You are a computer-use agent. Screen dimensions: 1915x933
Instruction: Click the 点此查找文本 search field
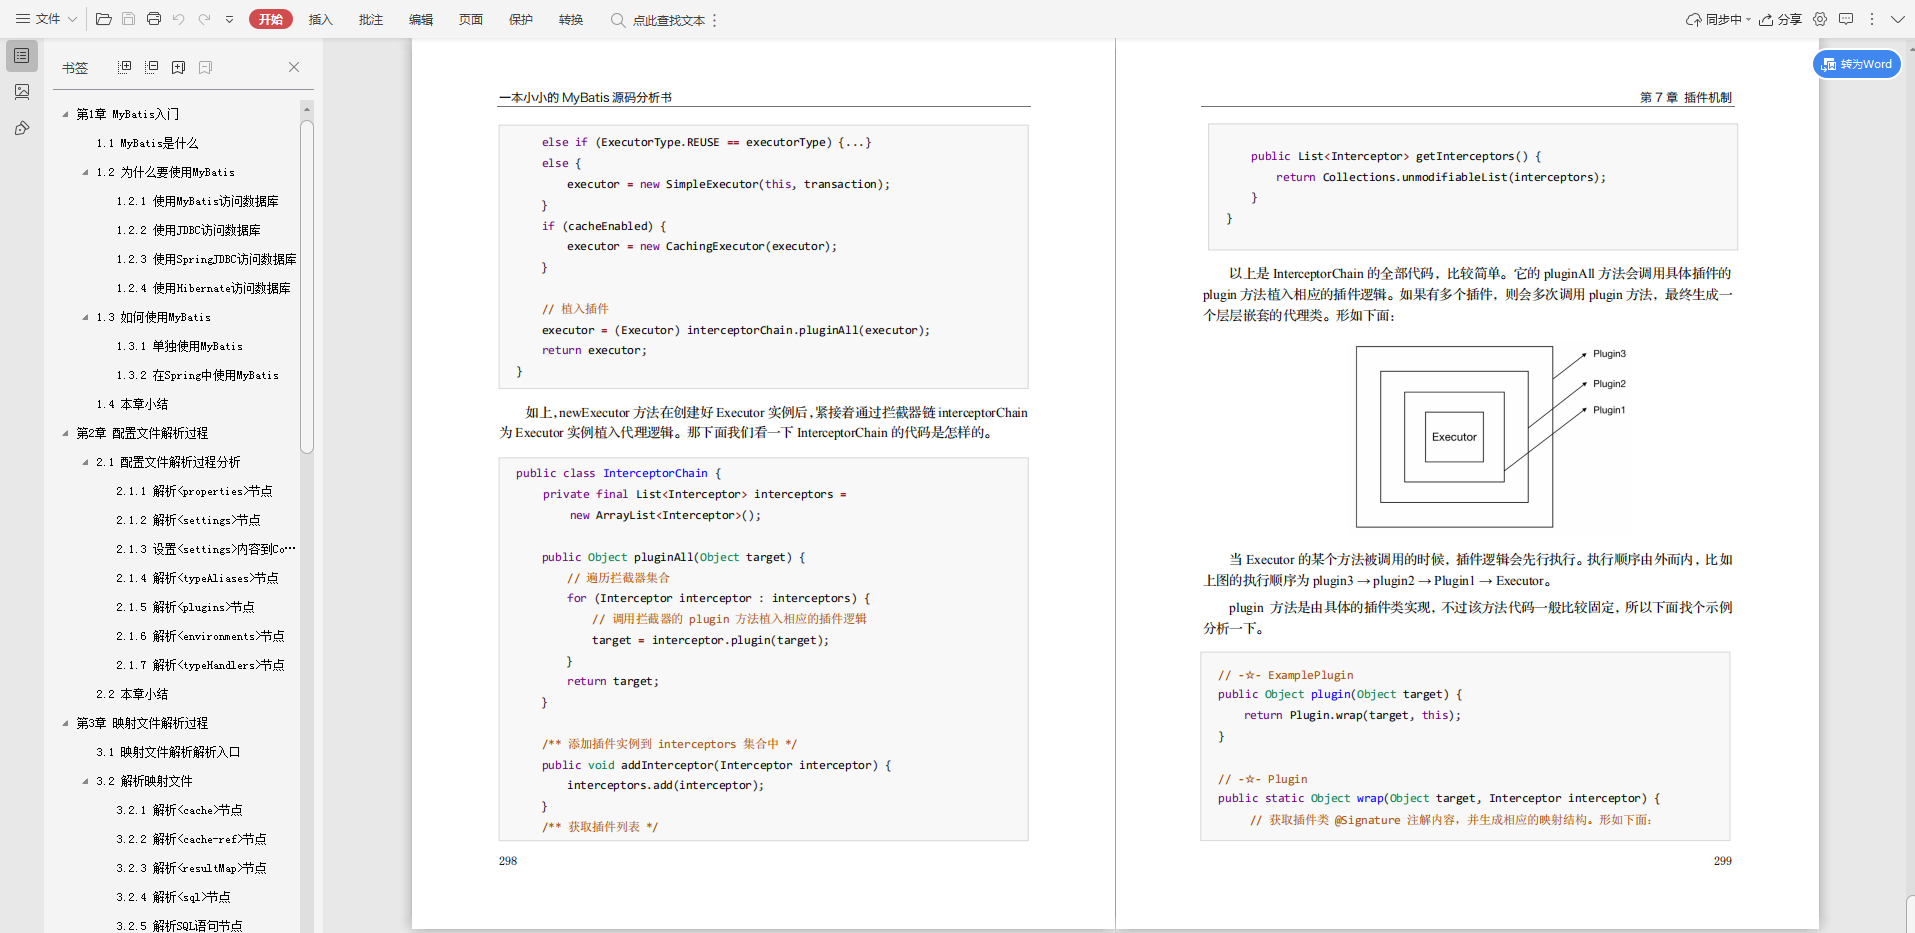pos(668,20)
